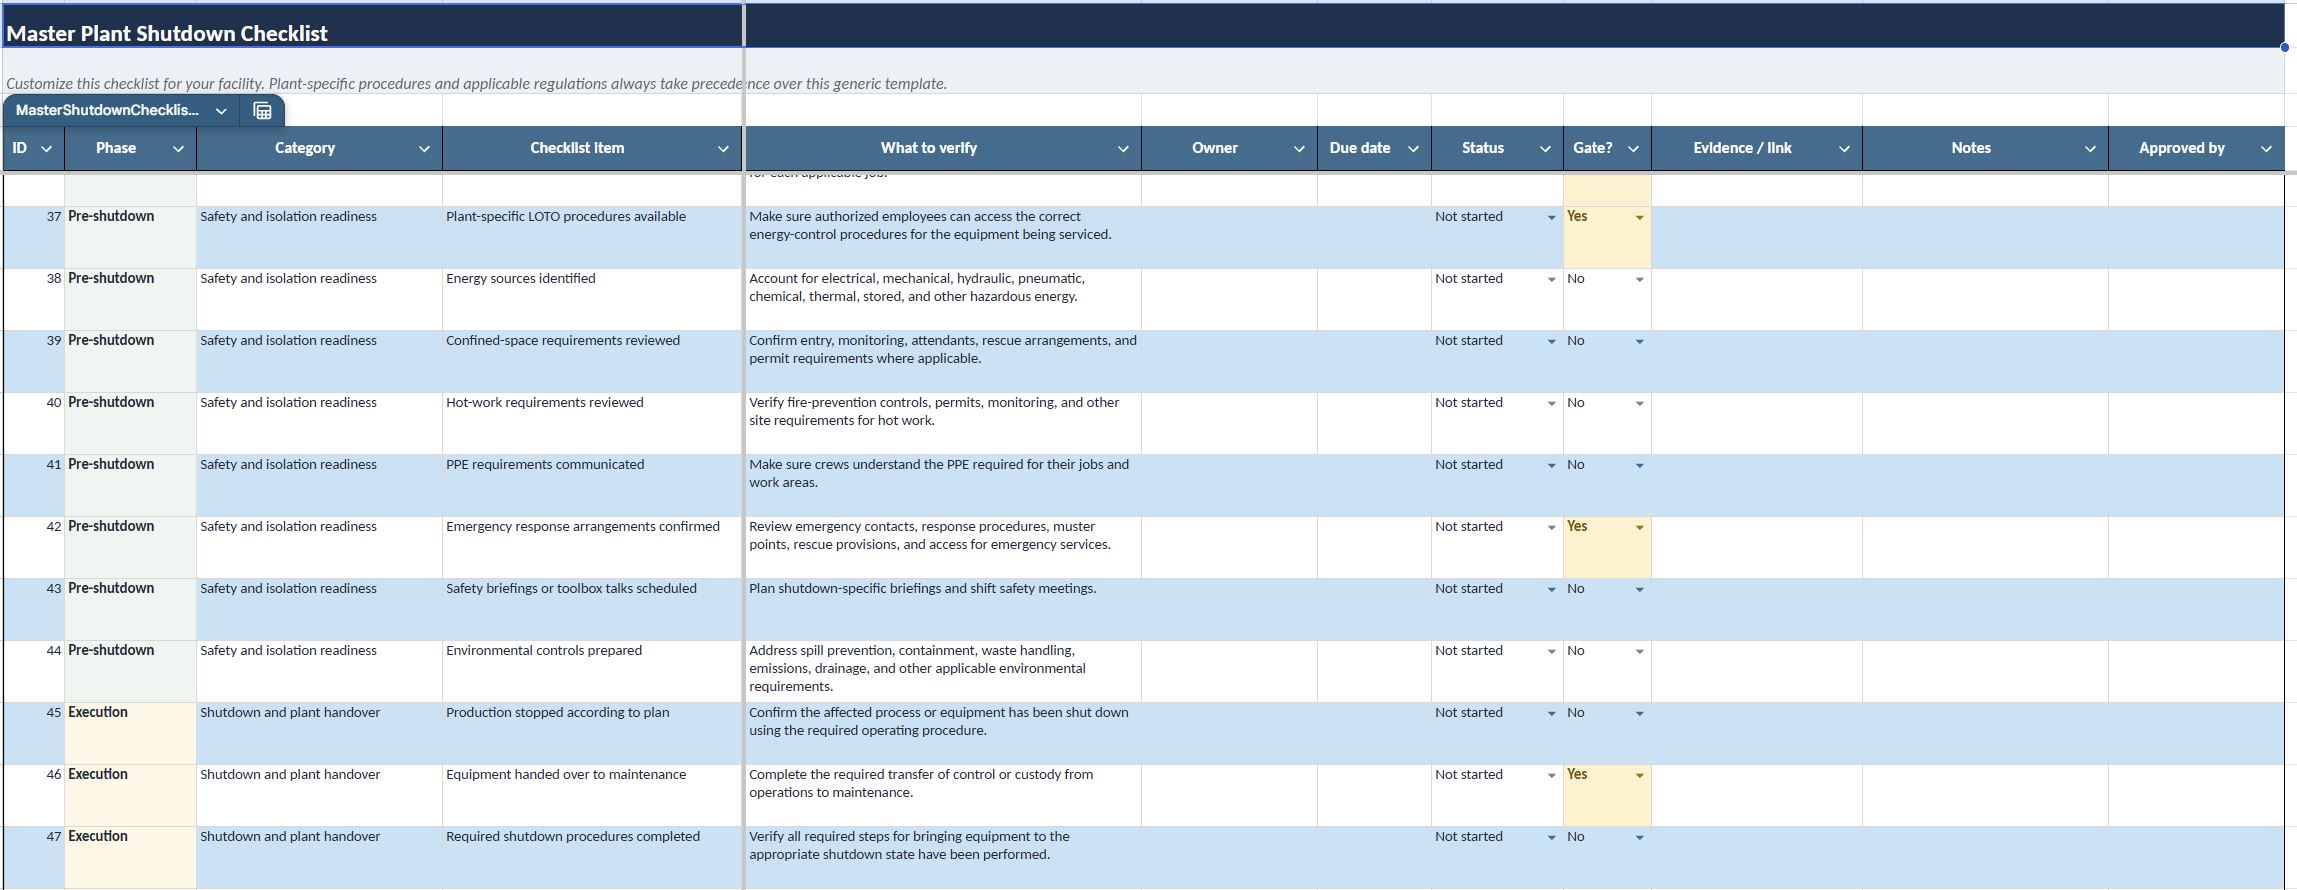Open Gate dropdown showing Yes in row 37
This screenshot has height=890, width=2297.
coord(1639,218)
